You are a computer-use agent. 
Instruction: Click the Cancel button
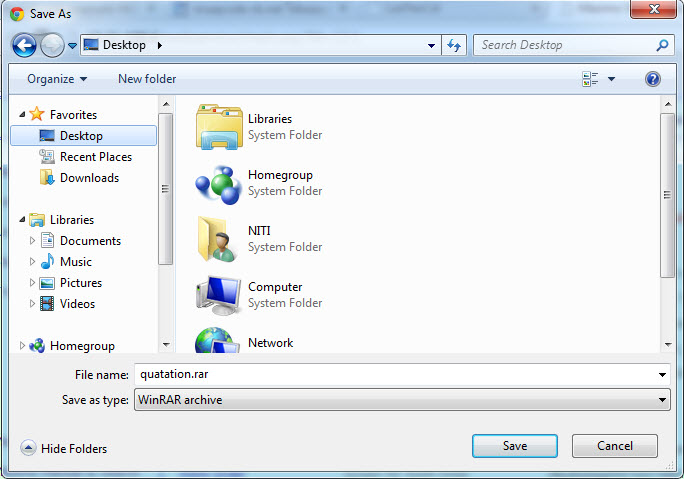[615, 446]
